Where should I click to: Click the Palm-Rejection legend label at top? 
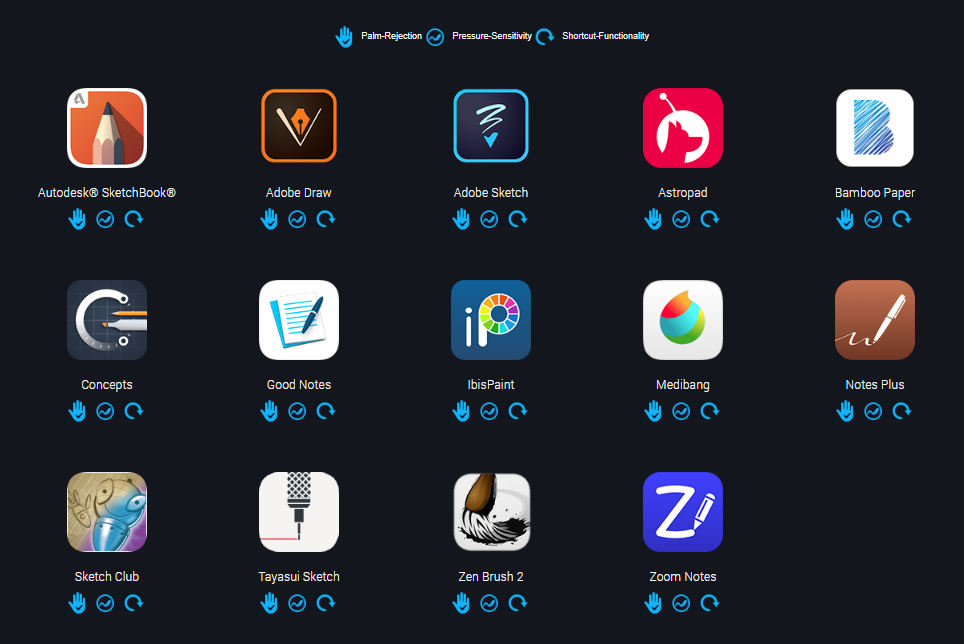tap(391, 36)
